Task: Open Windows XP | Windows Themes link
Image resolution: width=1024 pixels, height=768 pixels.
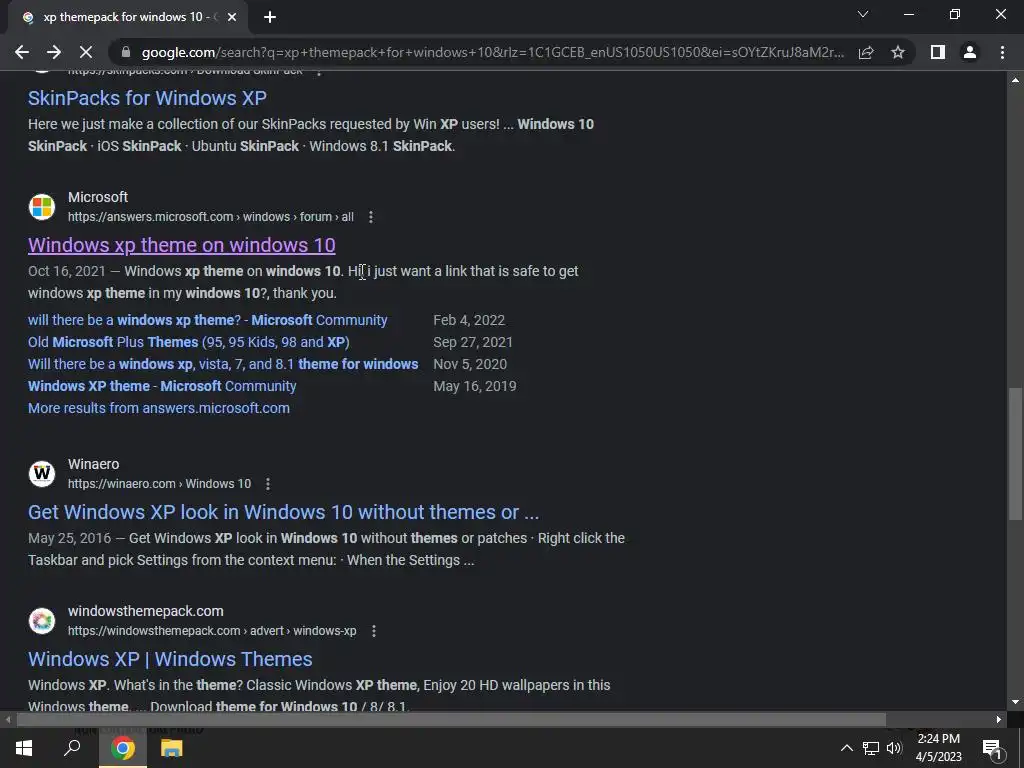Action: [170, 659]
